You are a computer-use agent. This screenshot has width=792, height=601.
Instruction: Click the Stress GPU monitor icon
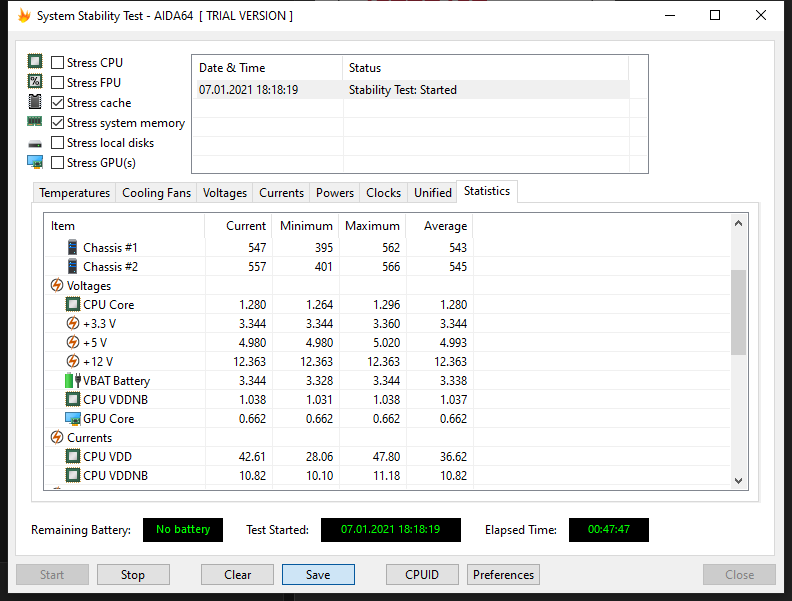[x=35, y=162]
